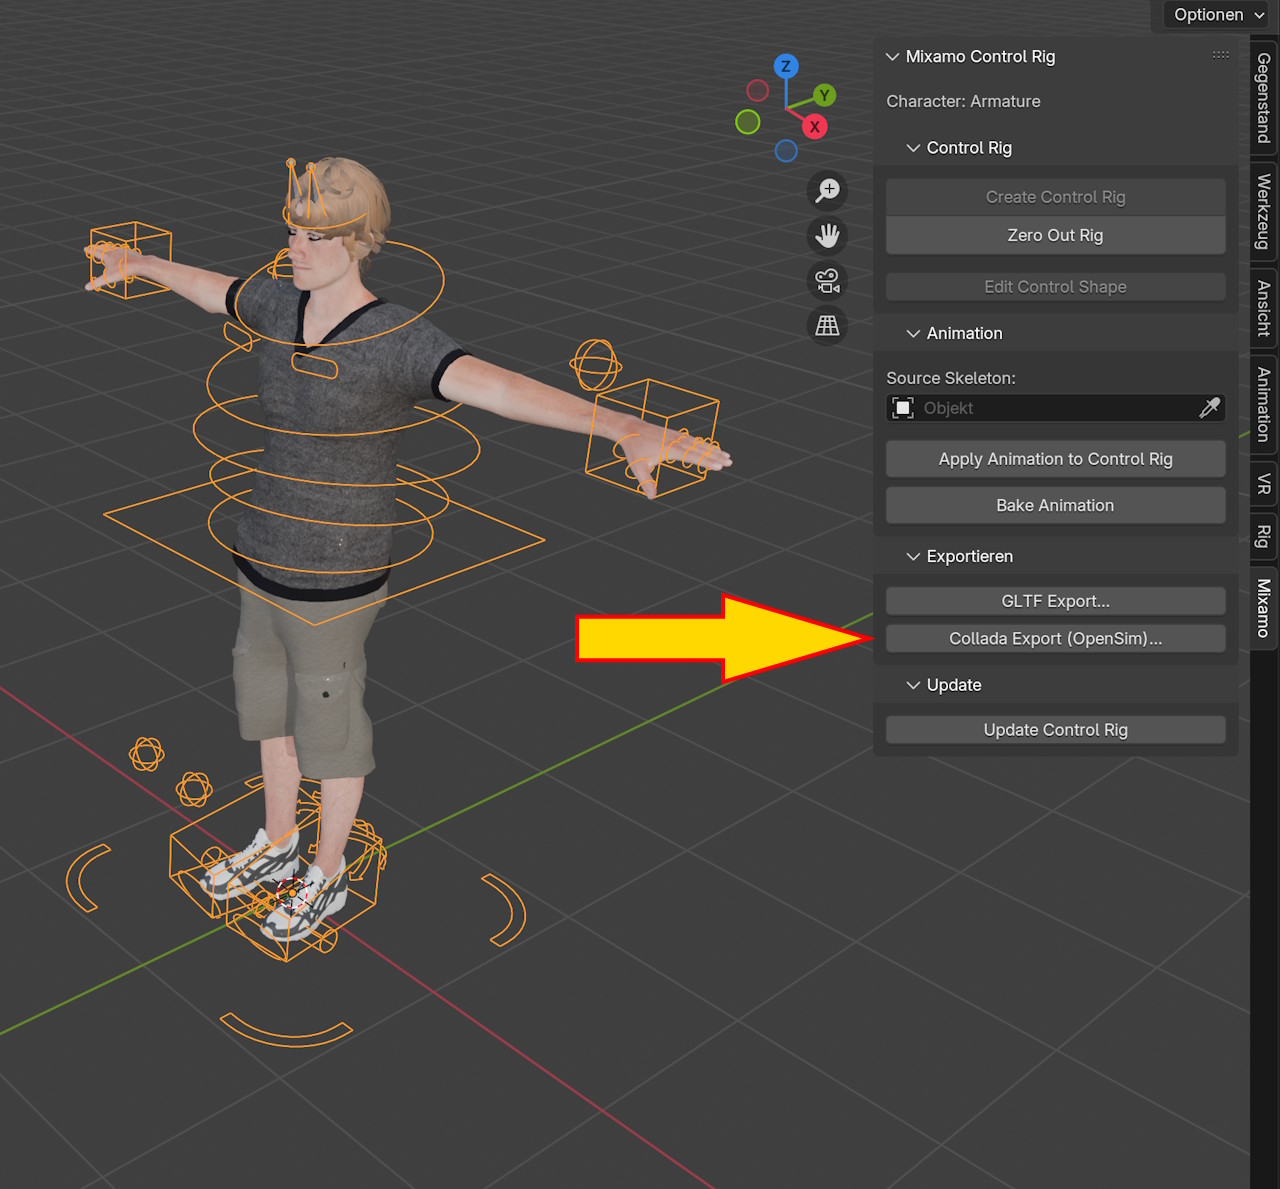Switch perspective/orthographic with the grid icon
Screen dimensions: 1280x1189
827,326
